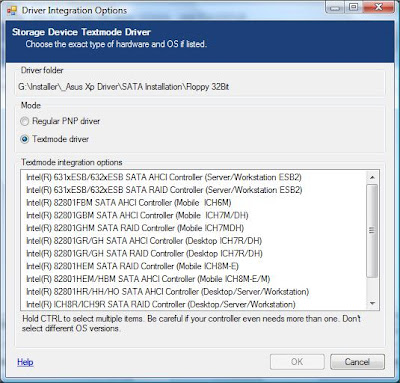Choose 82801GBM SATA AHCI Controller (Mobile ICH7M/DH)
This screenshot has width=400, height=383.
pos(193,215)
